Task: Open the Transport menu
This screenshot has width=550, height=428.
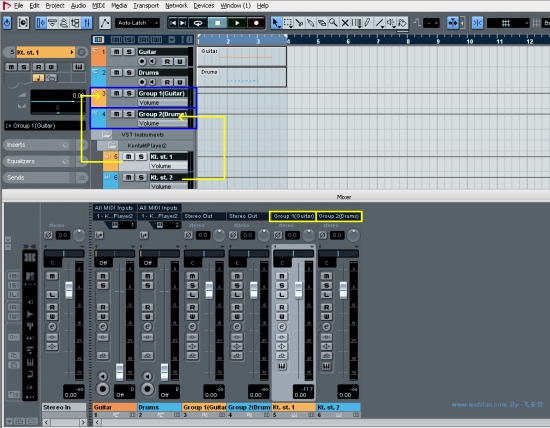Action: click(146, 6)
